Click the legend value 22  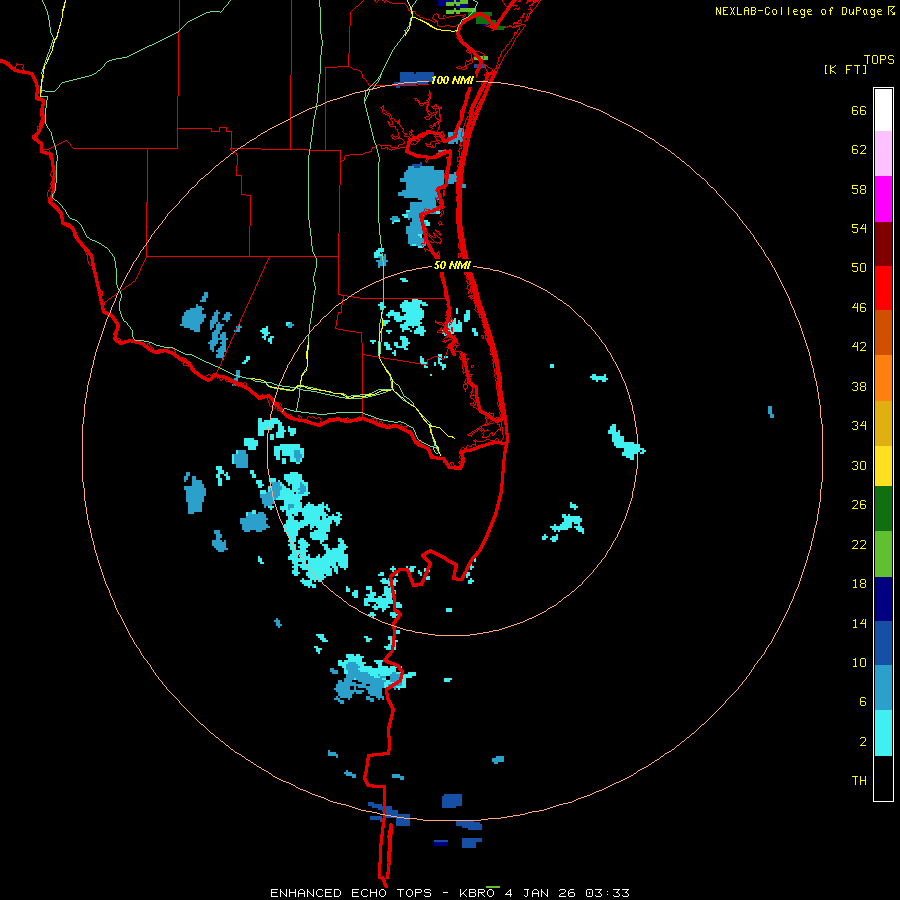tap(859, 545)
